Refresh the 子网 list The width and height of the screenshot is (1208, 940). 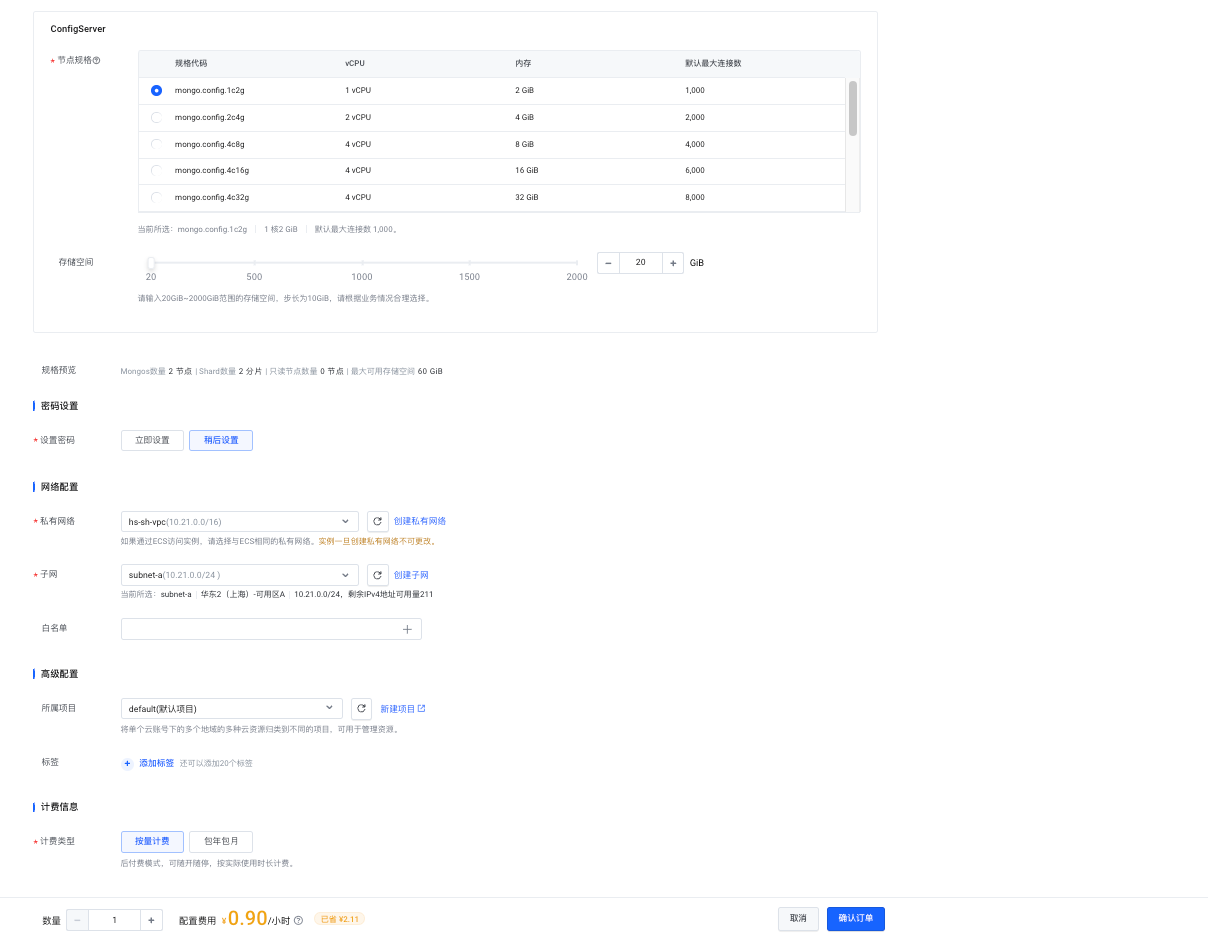point(377,575)
